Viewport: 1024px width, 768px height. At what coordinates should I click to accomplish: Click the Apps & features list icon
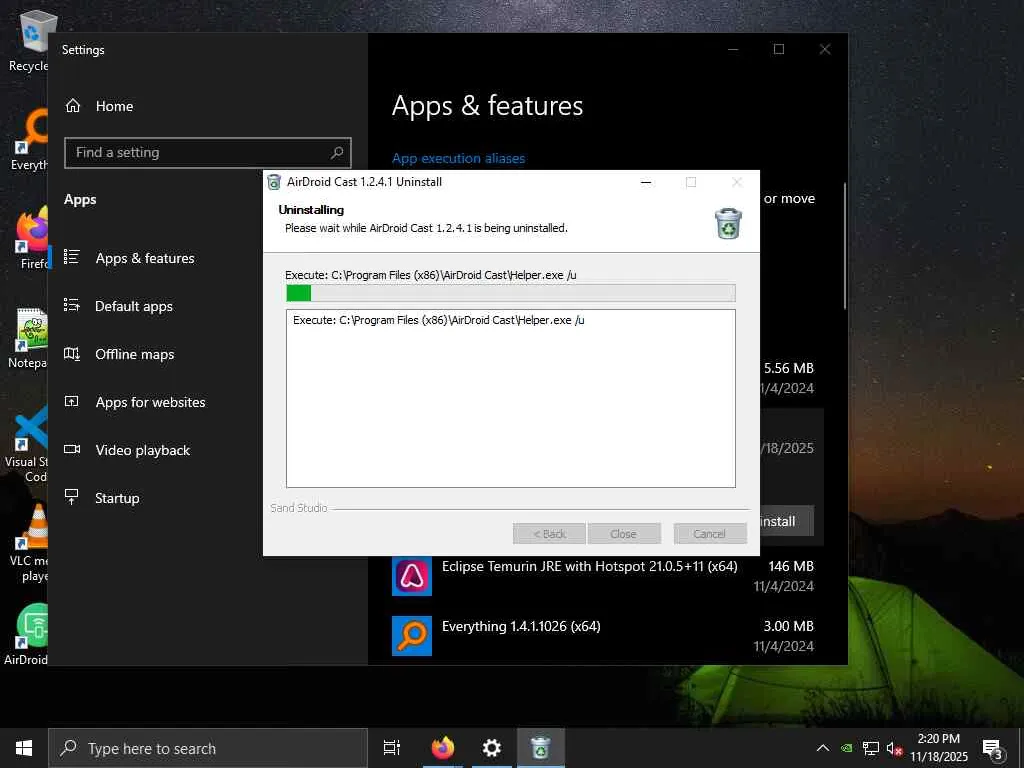click(72, 257)
